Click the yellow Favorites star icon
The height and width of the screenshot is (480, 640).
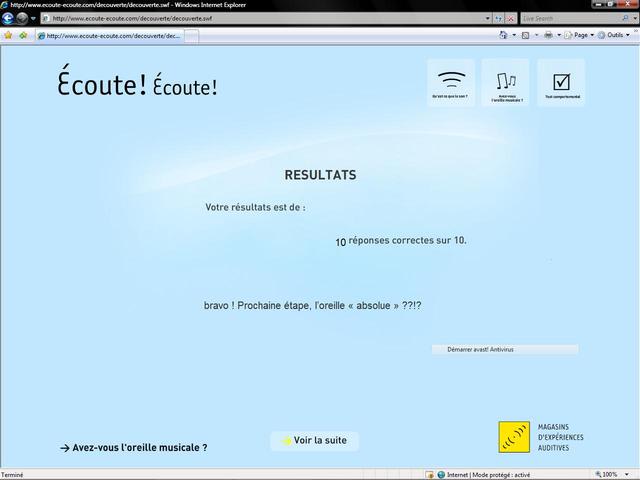8,36
